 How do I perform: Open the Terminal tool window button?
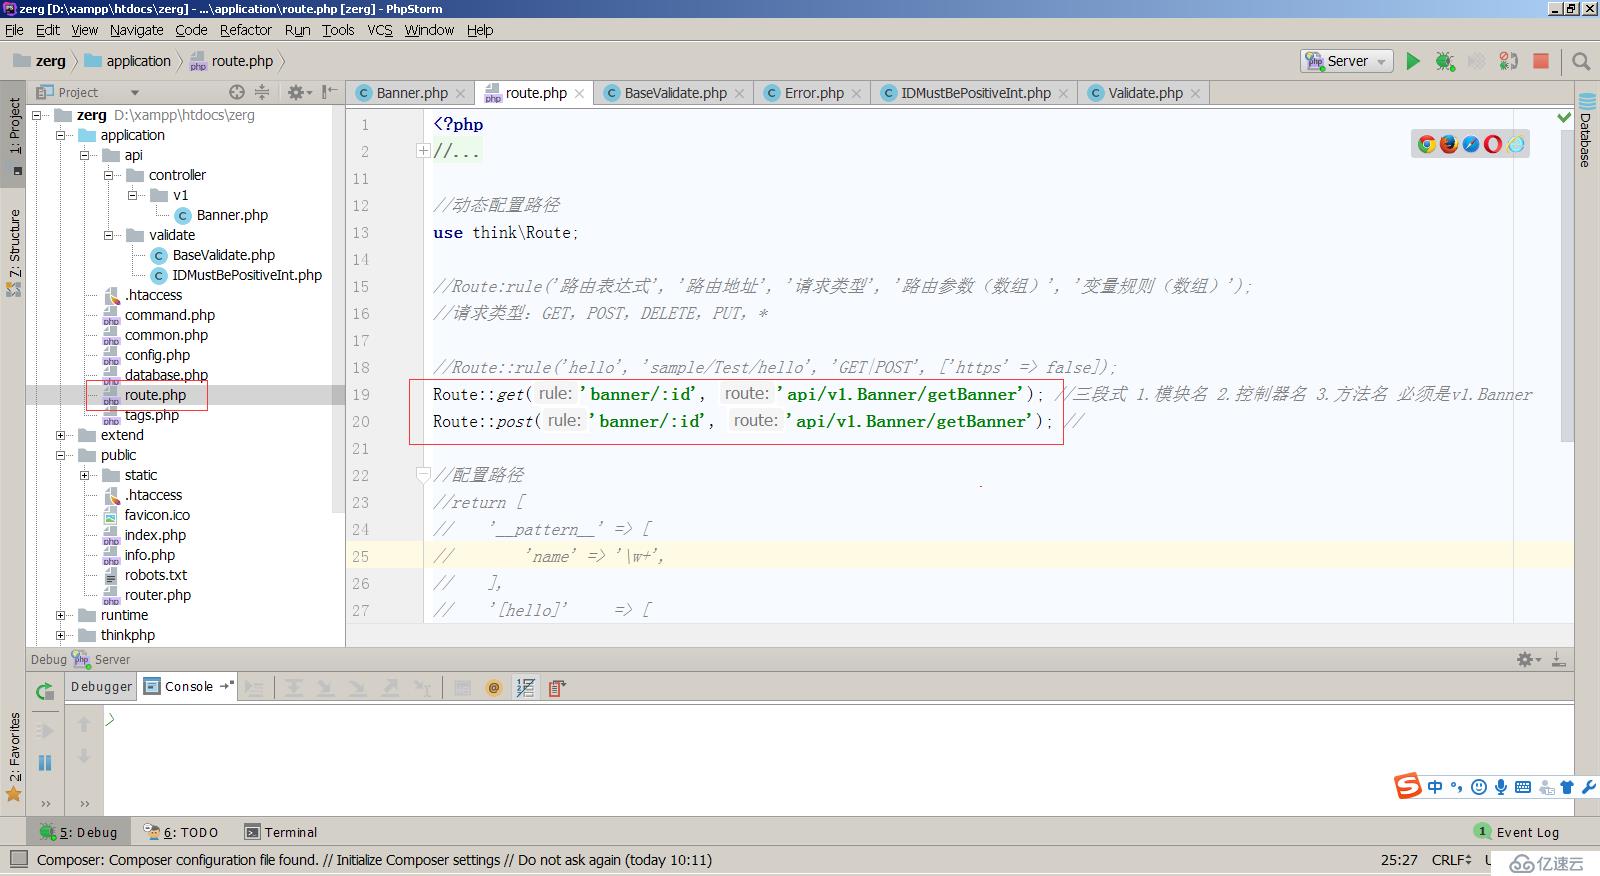pyautogui.click(x=280, y=832)
